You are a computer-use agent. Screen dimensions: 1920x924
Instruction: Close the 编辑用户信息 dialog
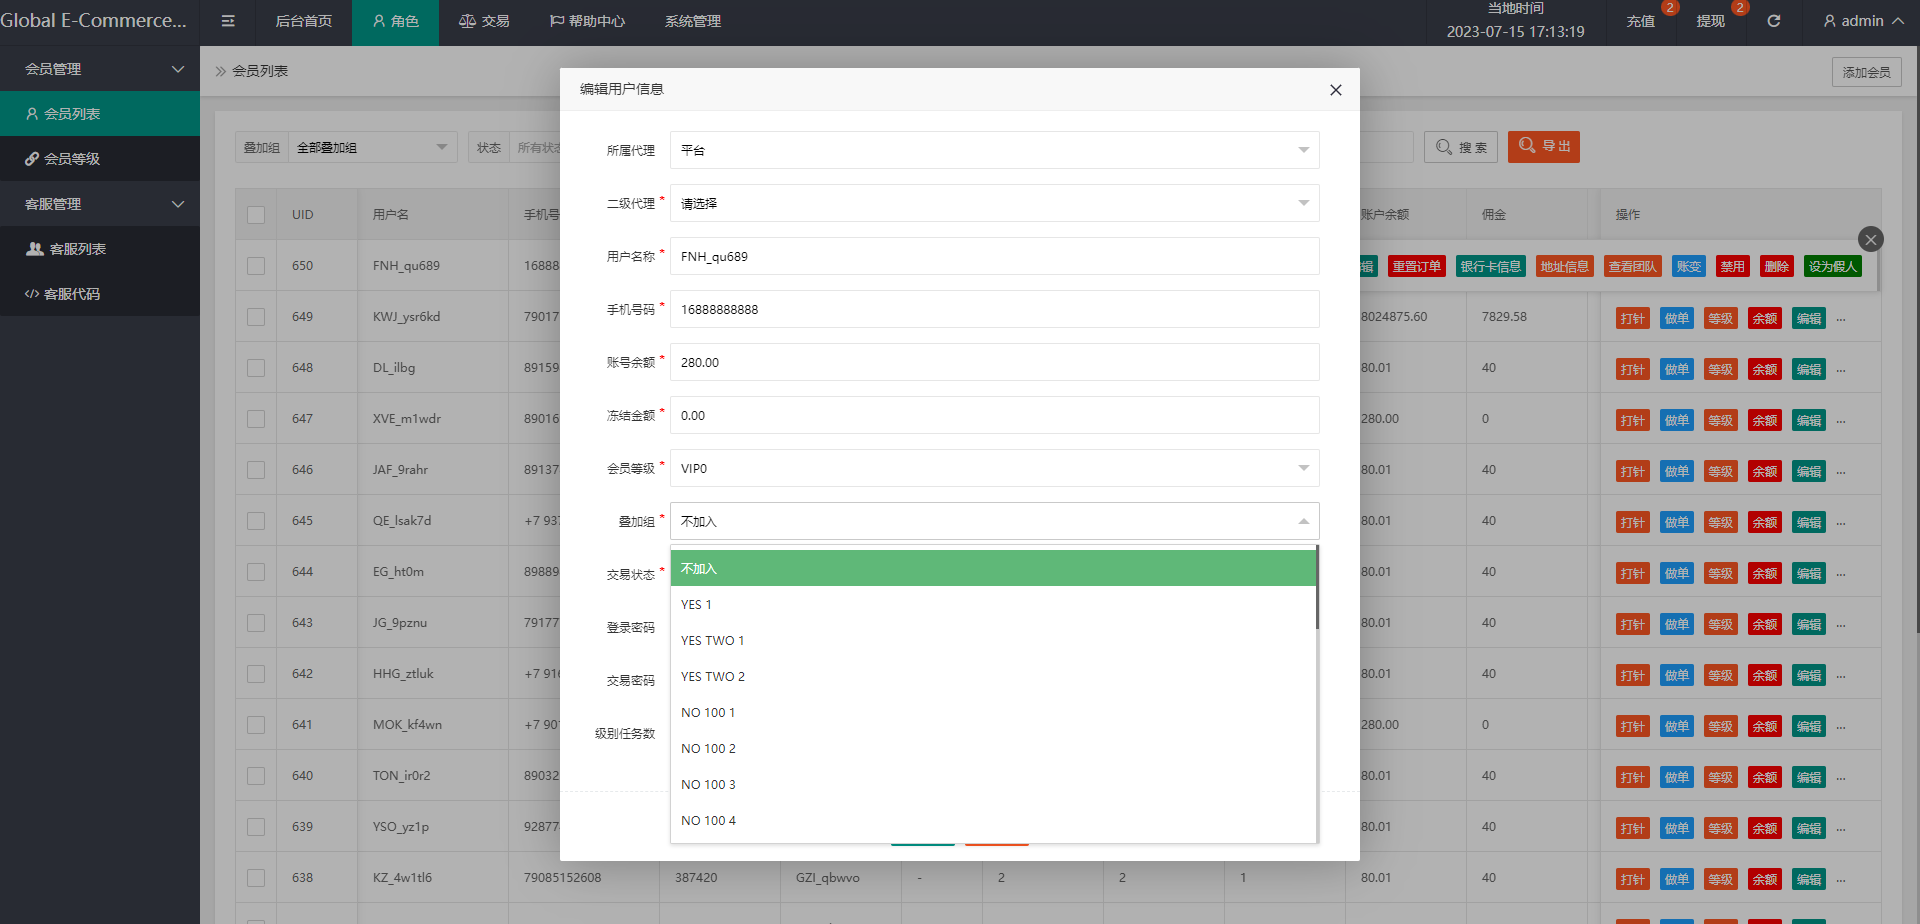1336,90
